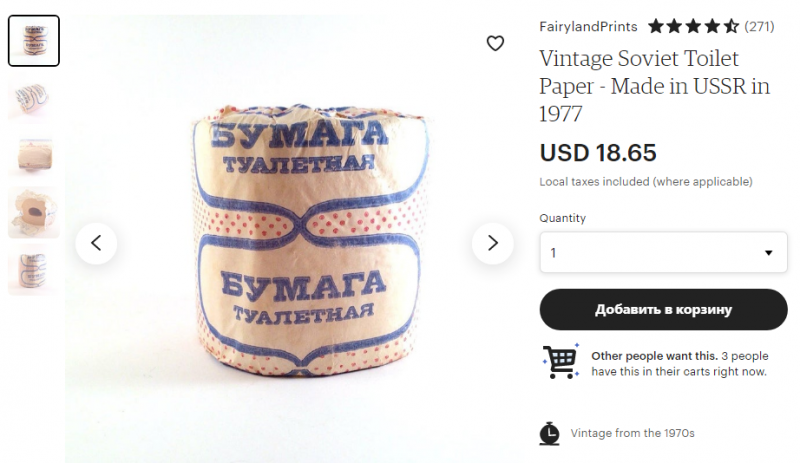
Task: Click the Vintage Soviet Toilet Paper title
Action: point(655,86)
